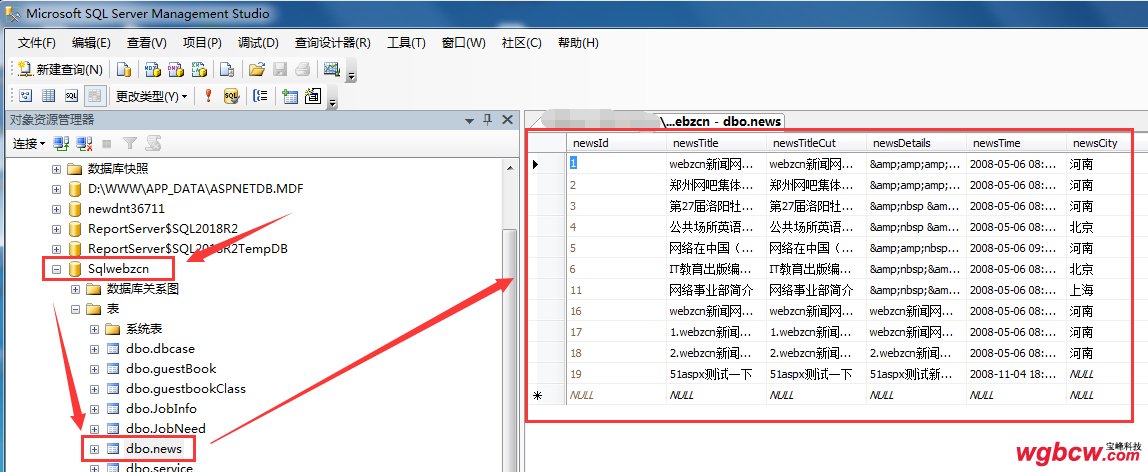Click the scroll icon right of the Filter funnel
The image size is (1148, 472).
click(152, 143)
